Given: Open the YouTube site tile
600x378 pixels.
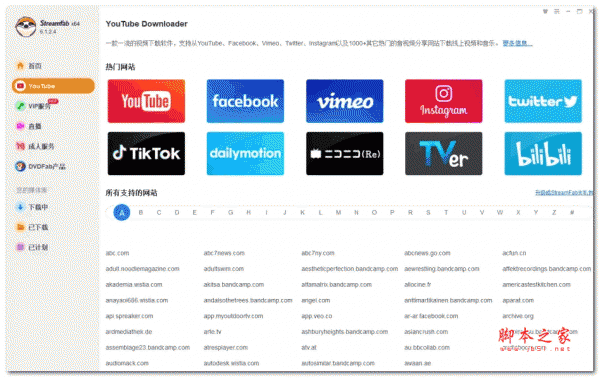Looking at the screenshot, I should click(146, 101).
